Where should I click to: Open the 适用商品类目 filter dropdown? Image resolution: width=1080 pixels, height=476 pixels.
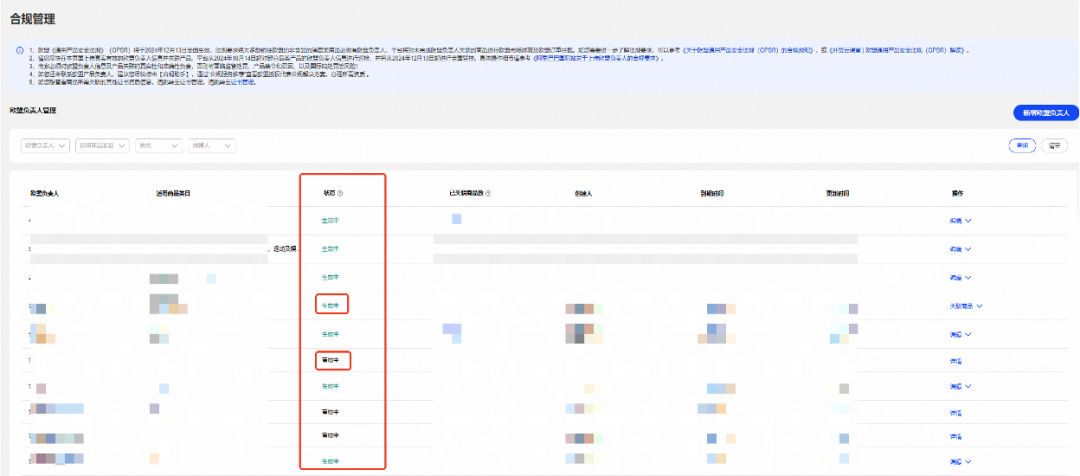[x=104, y=145]
